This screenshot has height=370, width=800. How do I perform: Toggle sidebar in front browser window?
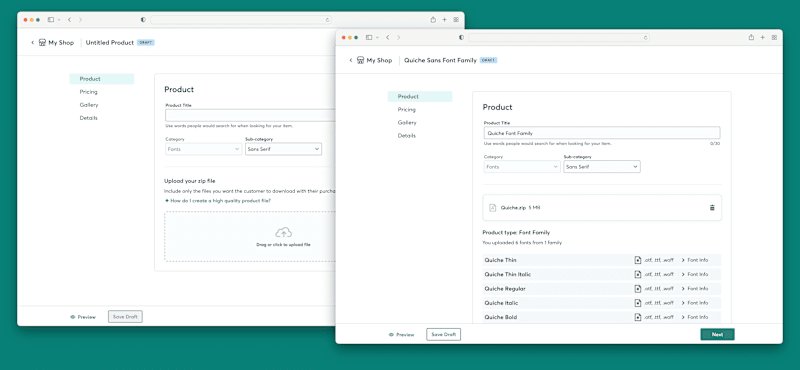pyautogui.click(x=369, y=37)
